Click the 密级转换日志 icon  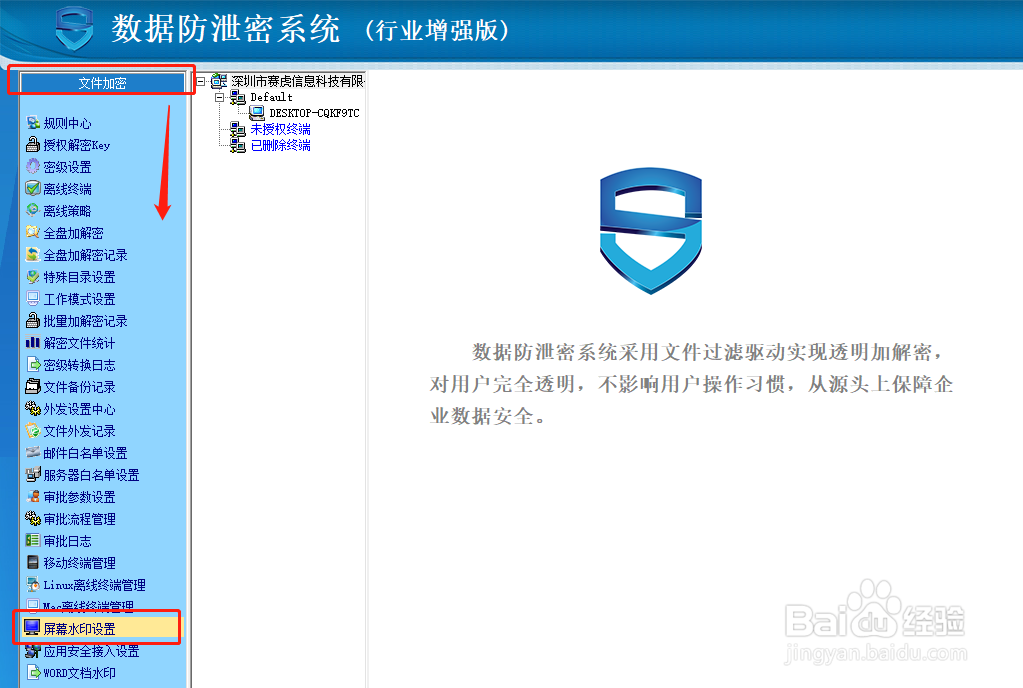[x=33, y=365]
